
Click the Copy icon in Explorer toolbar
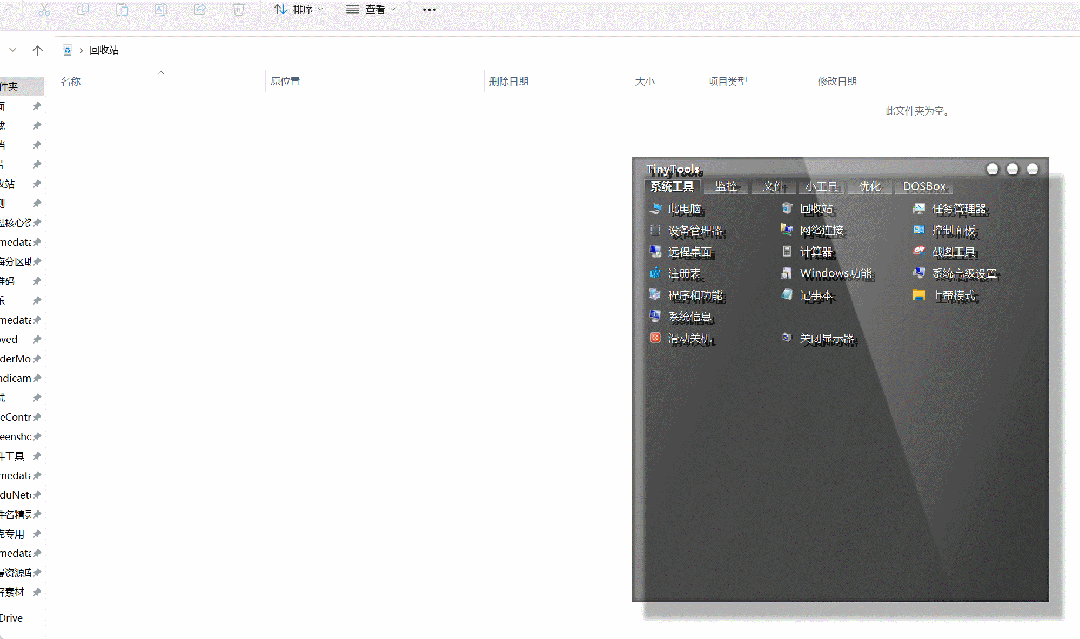(83, 10)
